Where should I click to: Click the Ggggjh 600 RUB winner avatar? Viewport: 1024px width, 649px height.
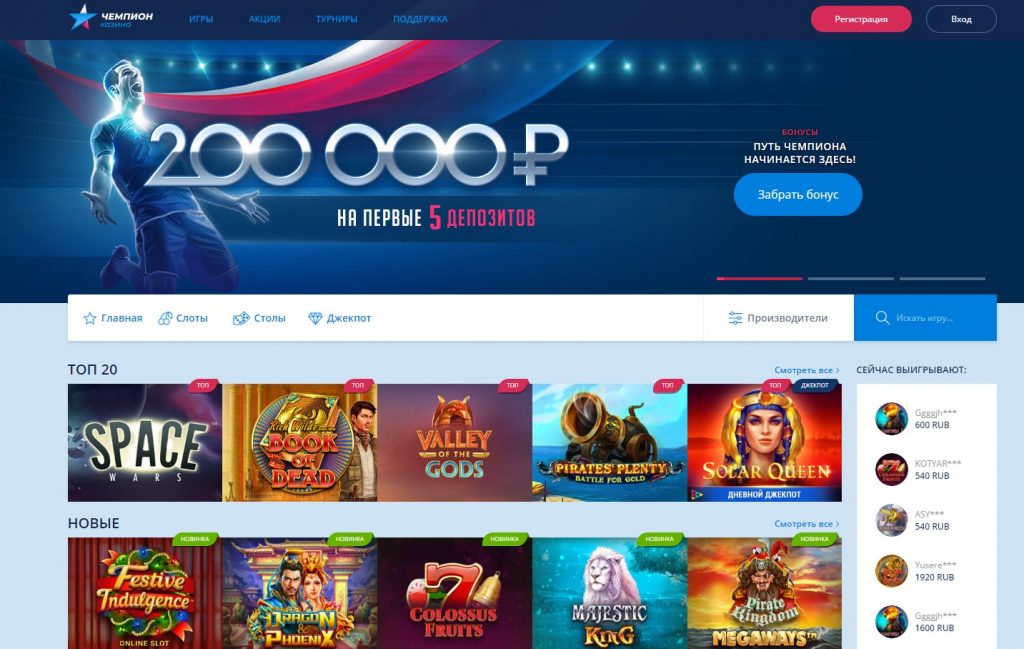[891, 419]
